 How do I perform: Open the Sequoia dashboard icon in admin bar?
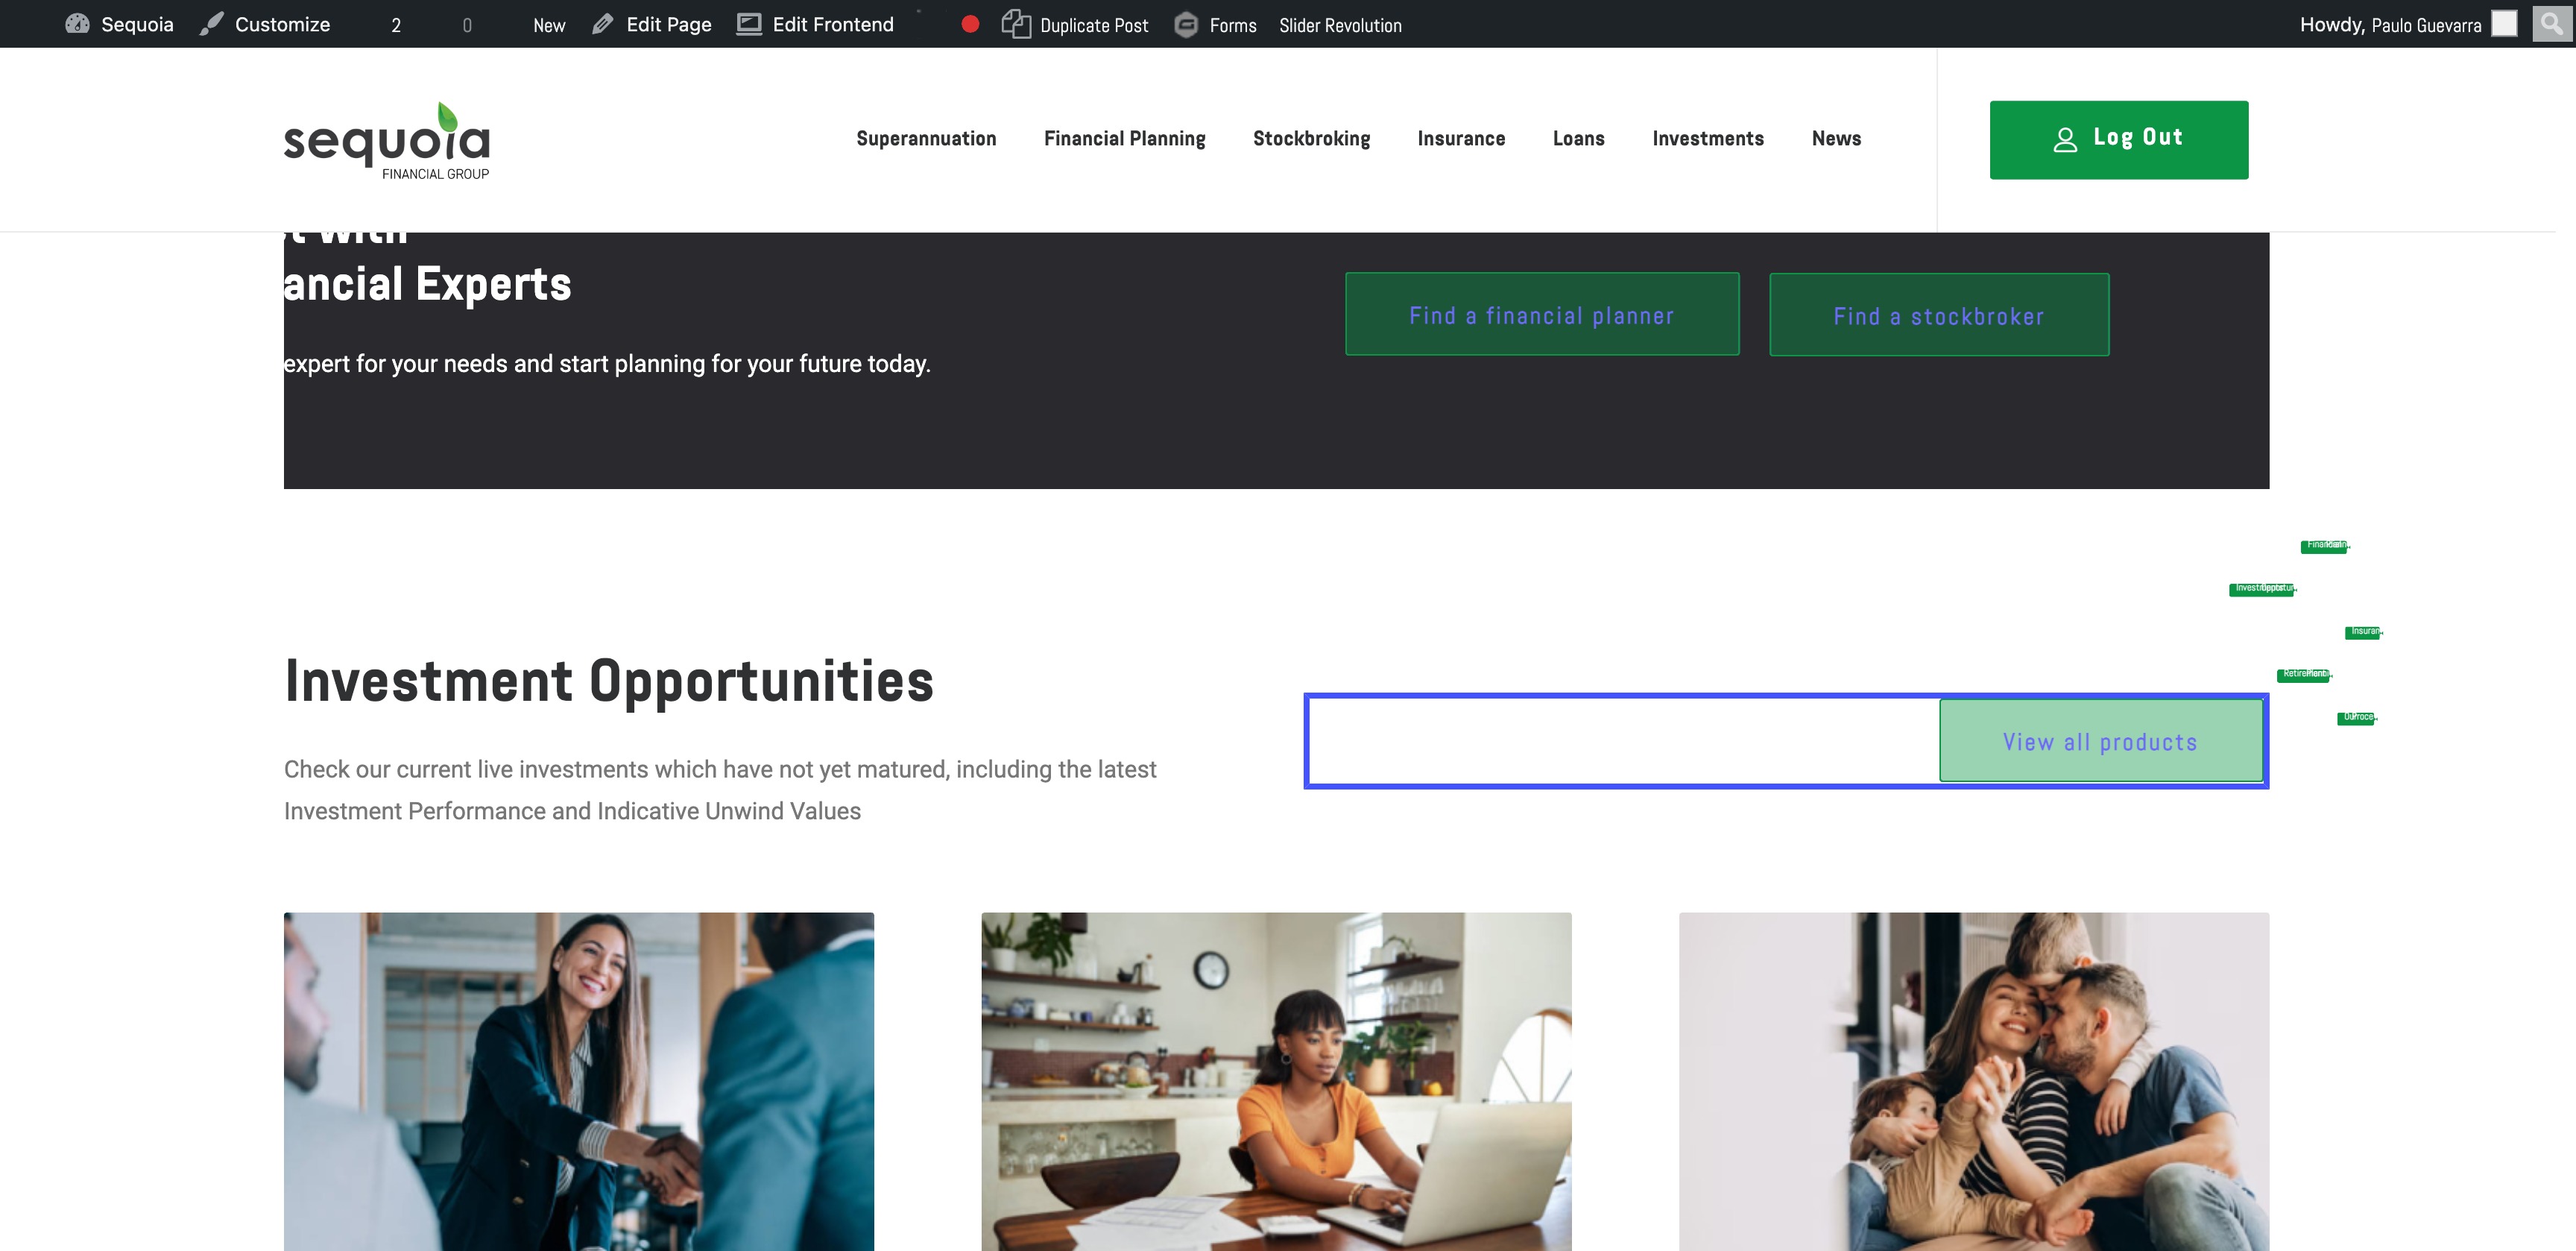[77, 24]
